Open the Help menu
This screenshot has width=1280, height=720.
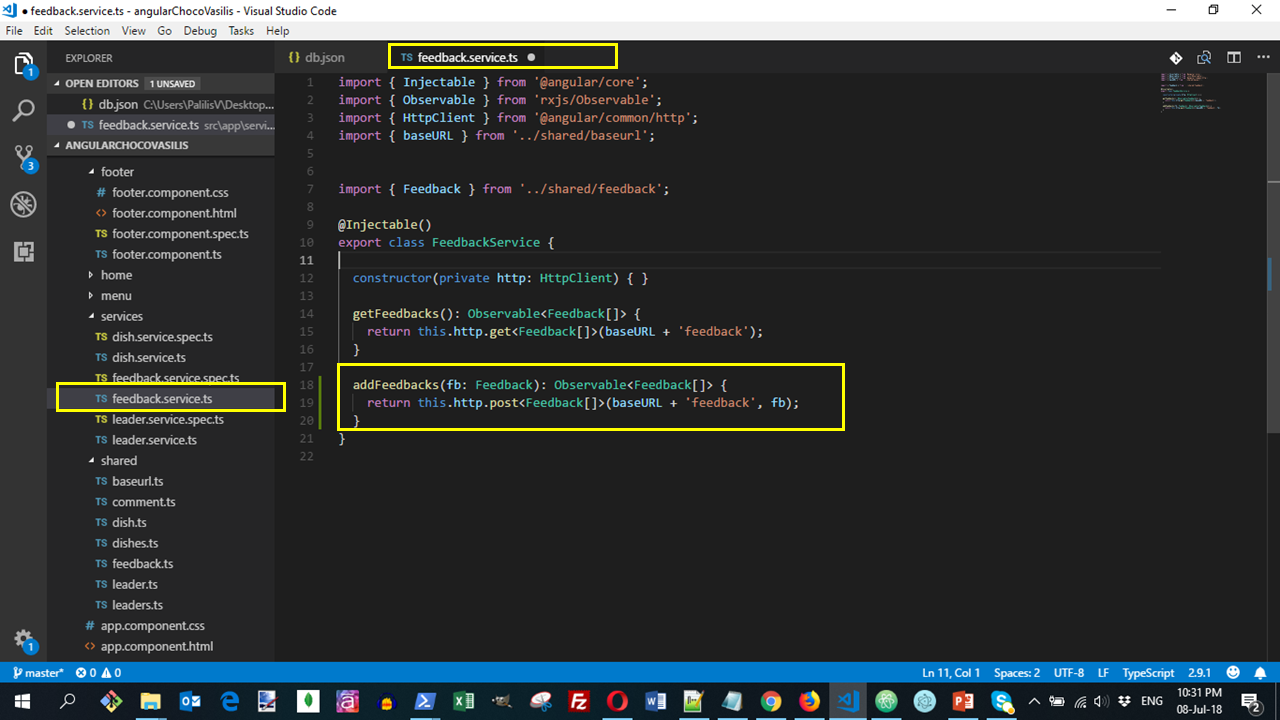click(x=277, y=31)
